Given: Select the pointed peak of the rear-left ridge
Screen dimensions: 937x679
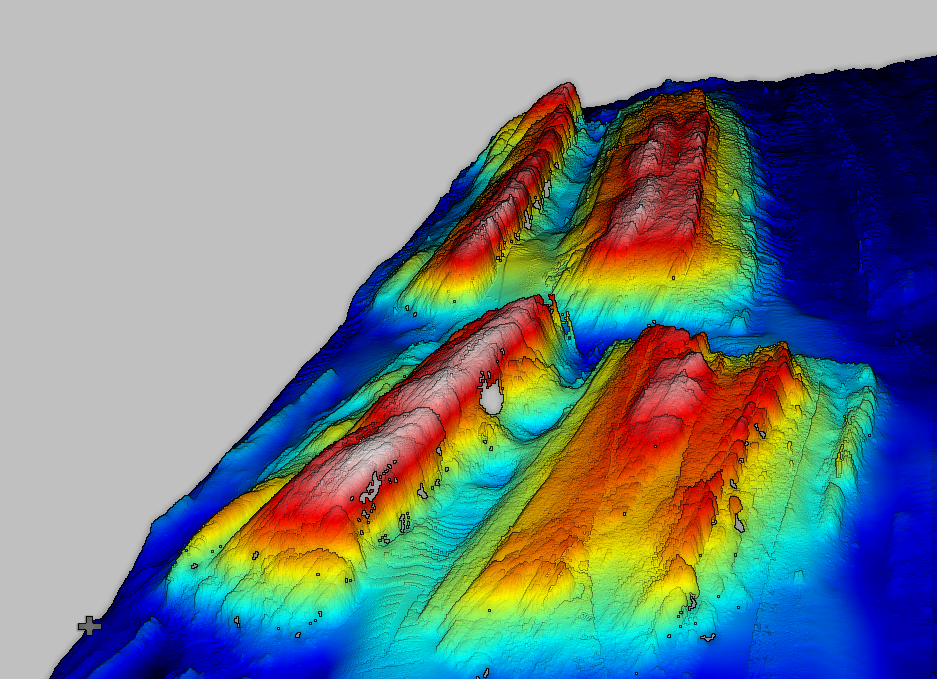Looking at the screenshot, I should click(567, 90).
